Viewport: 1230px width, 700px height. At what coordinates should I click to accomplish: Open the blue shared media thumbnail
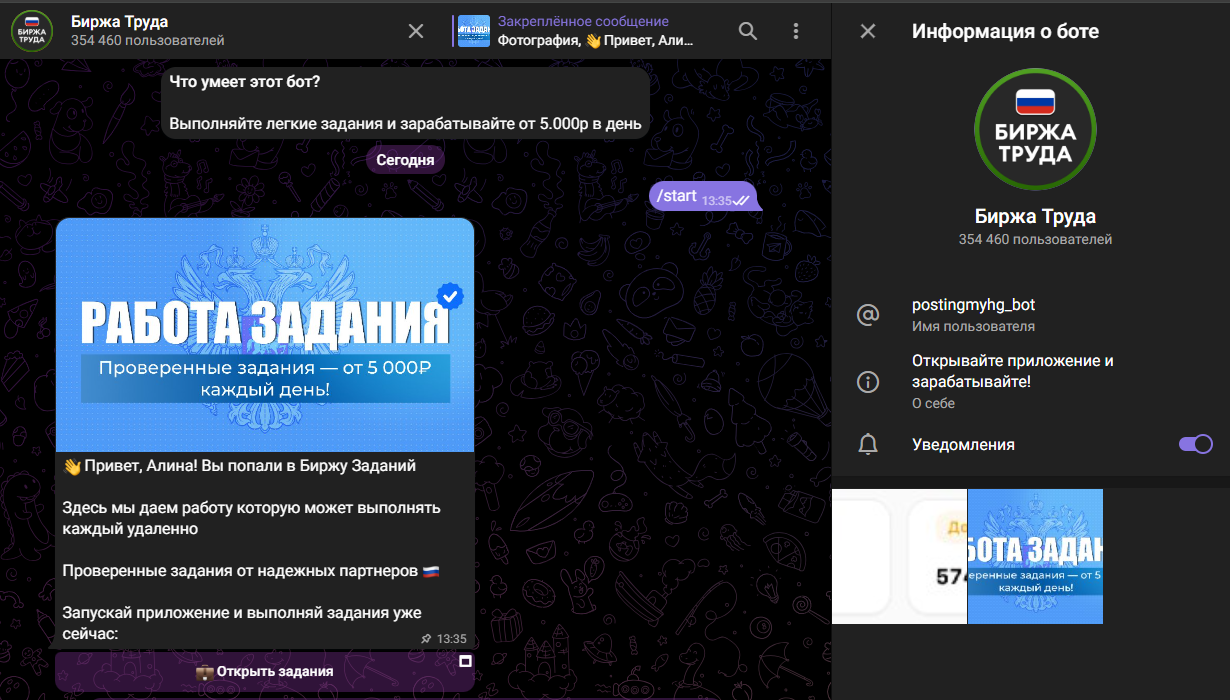(x=1035, y=556)
